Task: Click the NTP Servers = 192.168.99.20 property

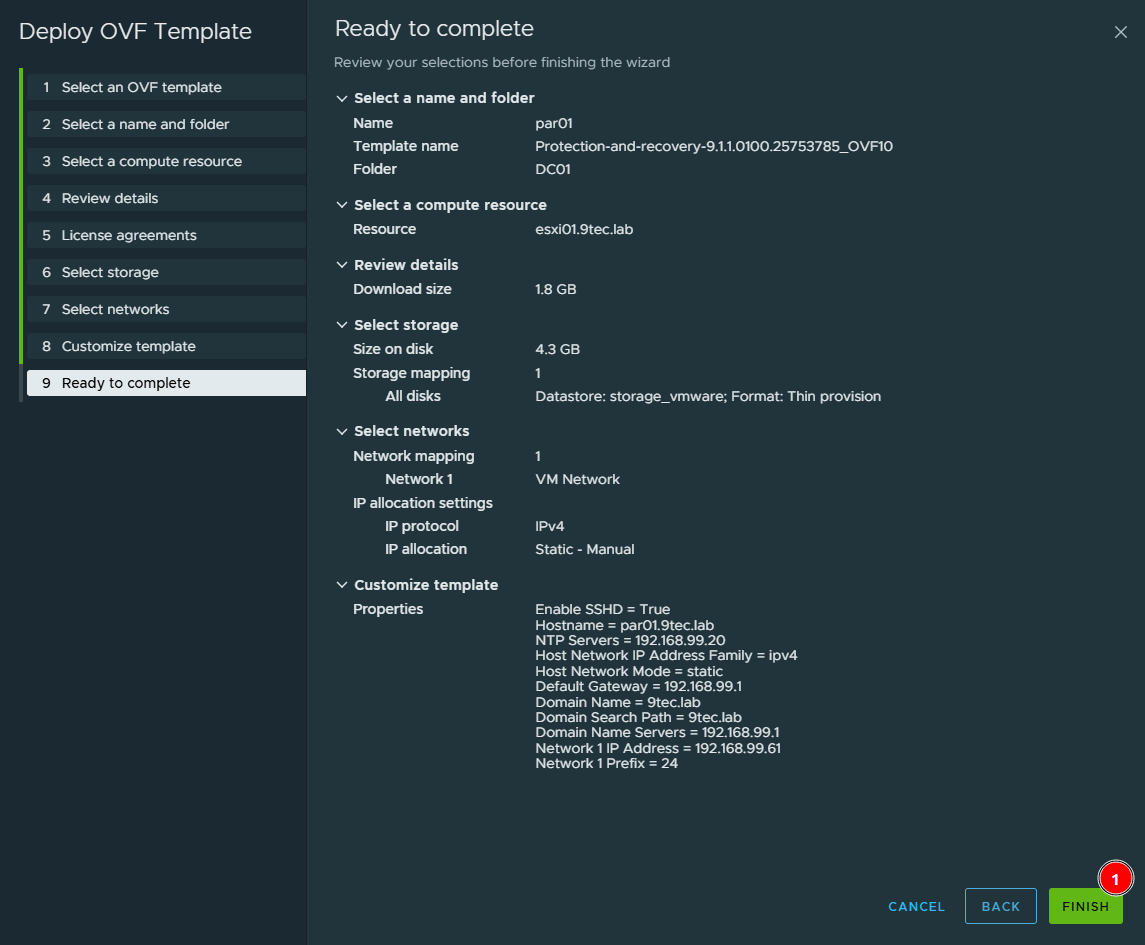Action: [630, 640]
